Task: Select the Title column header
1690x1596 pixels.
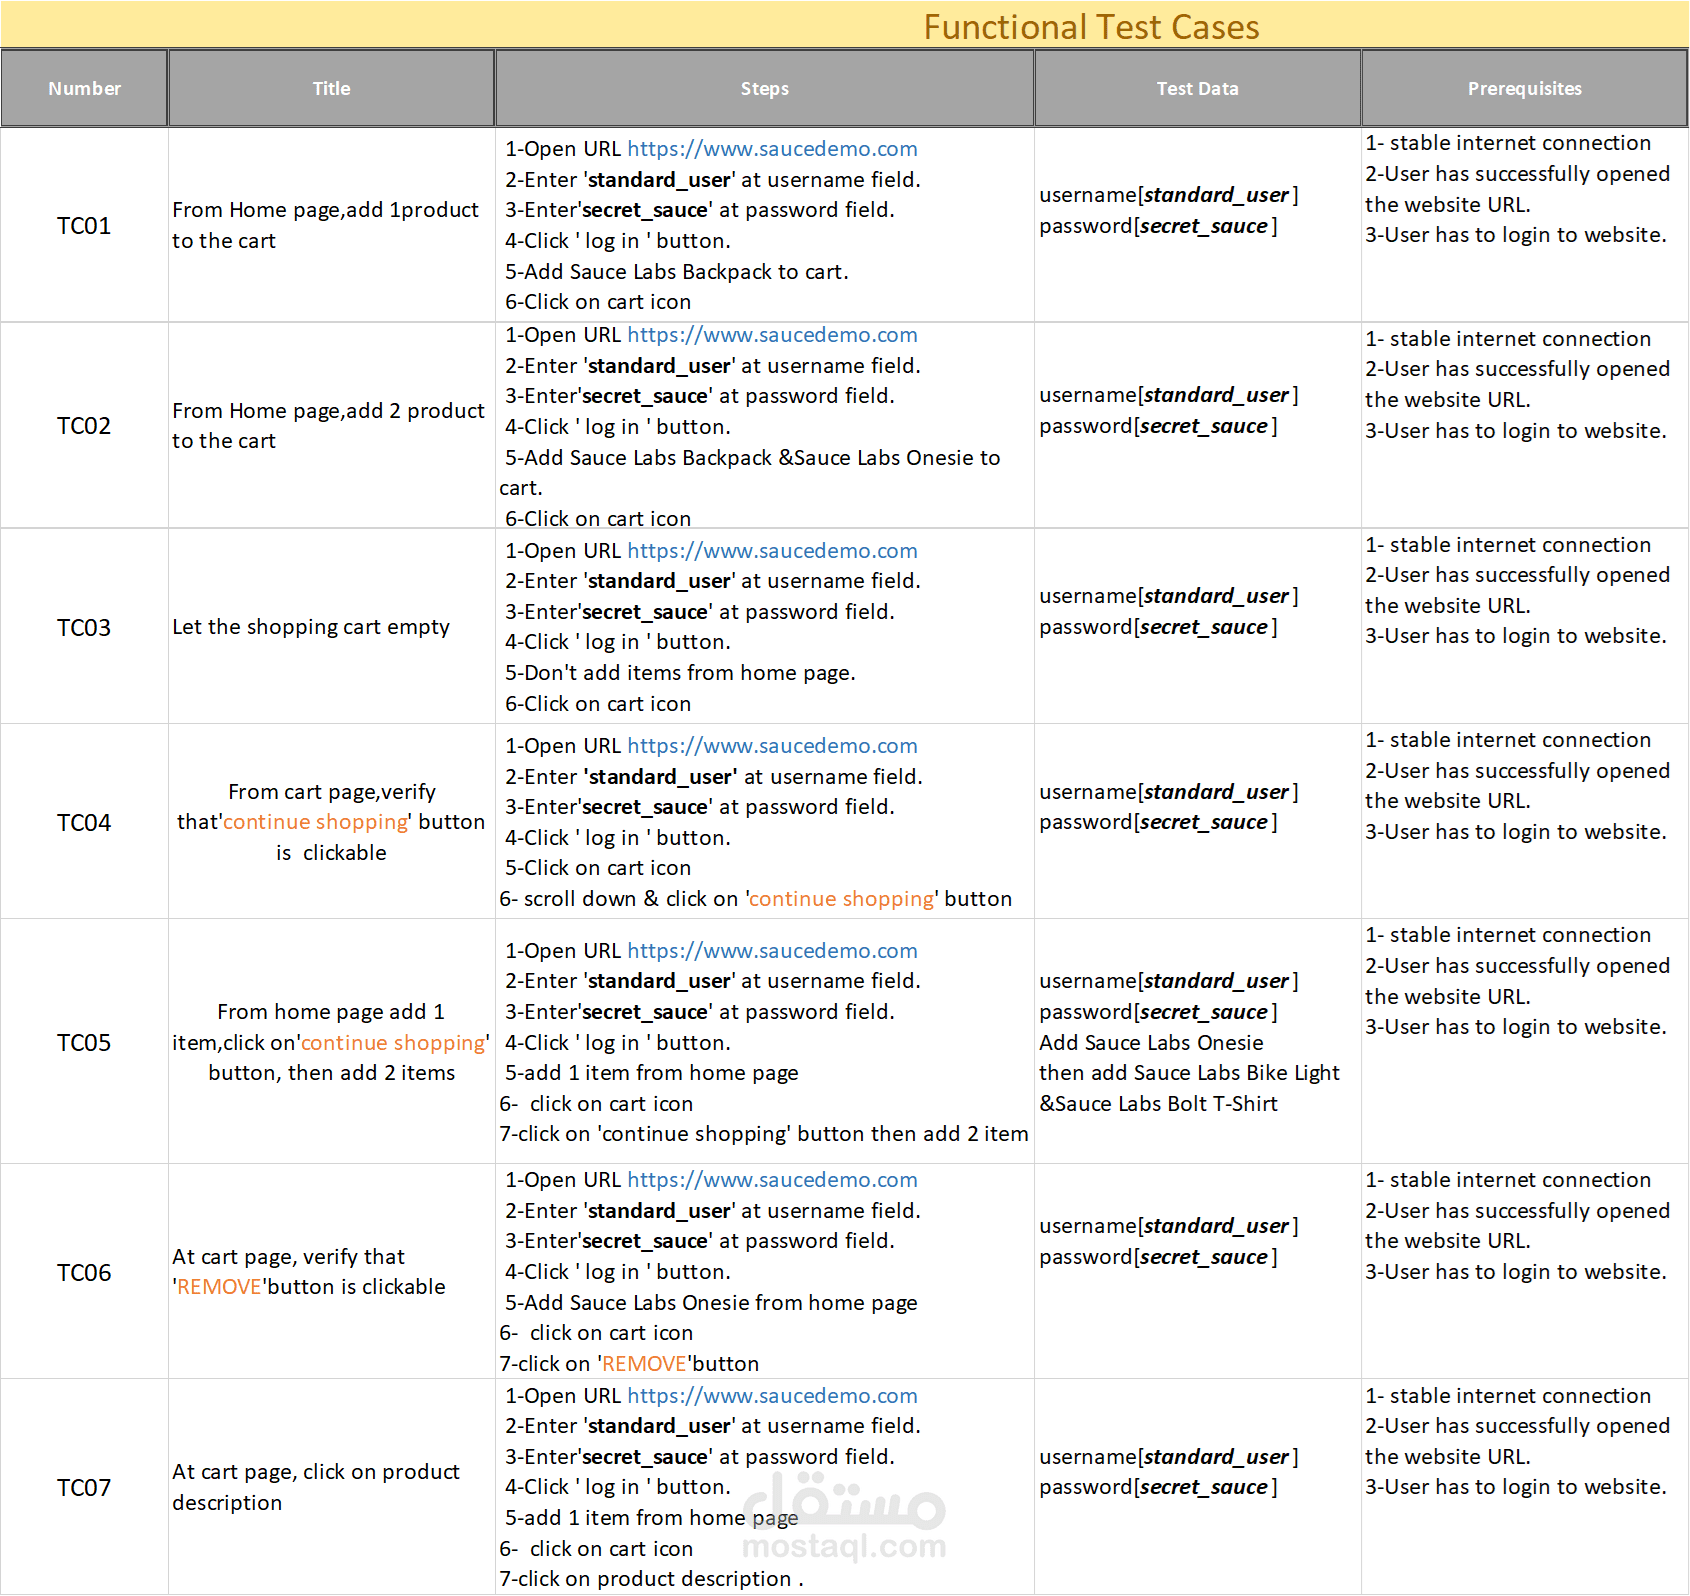Action: [331, 88]
